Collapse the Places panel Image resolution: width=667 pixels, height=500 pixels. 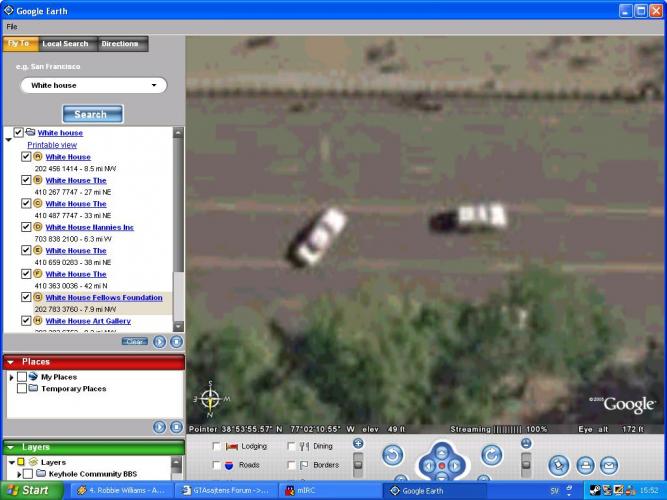click(11, 362)
